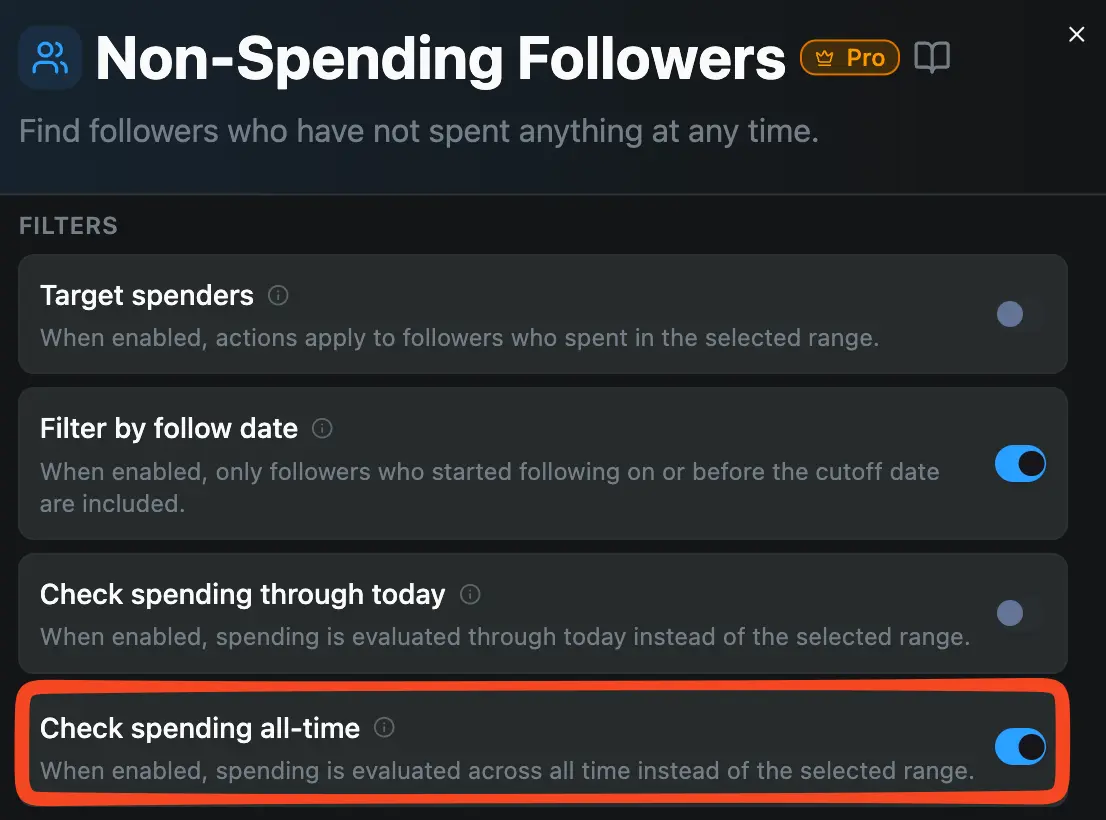Click the X icon to dismiss the dialog
Image resolution: width=1106 pixels, height=820 pixels.
point(1076,34)
